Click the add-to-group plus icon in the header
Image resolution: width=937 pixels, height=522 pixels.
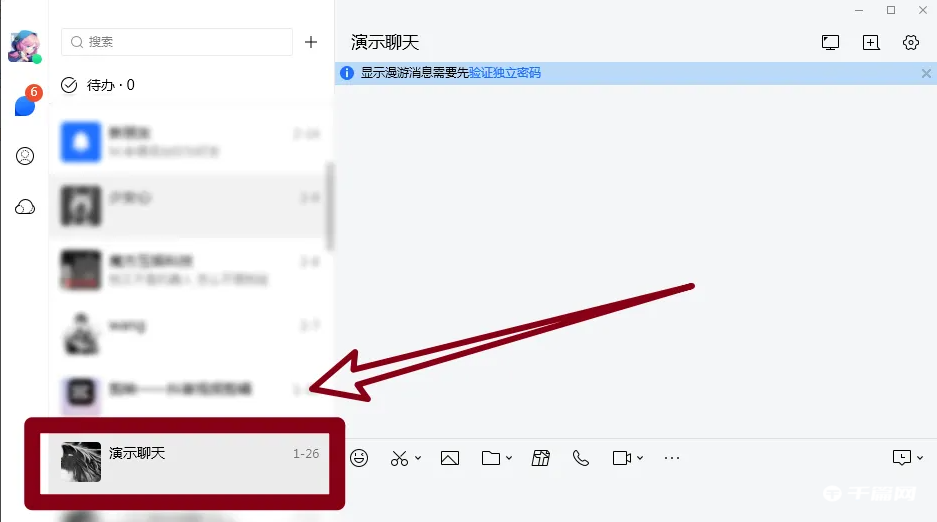tap(871, 42)
